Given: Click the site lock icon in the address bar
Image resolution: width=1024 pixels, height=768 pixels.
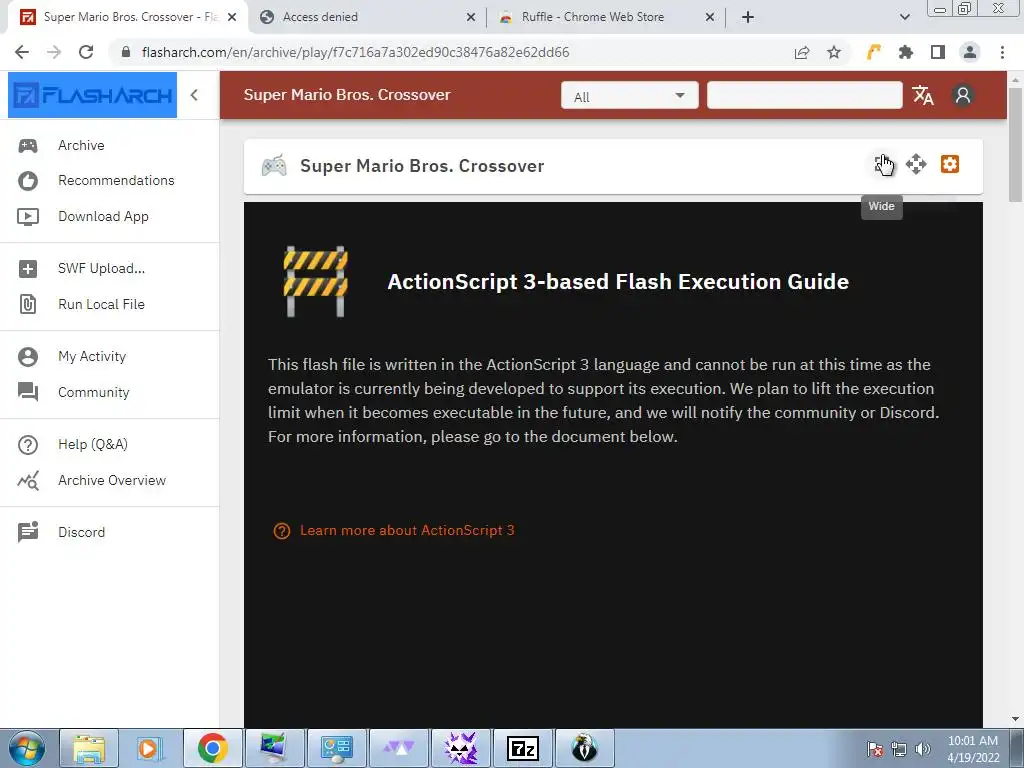Looking at the screenshot, I should pos(126,52).
